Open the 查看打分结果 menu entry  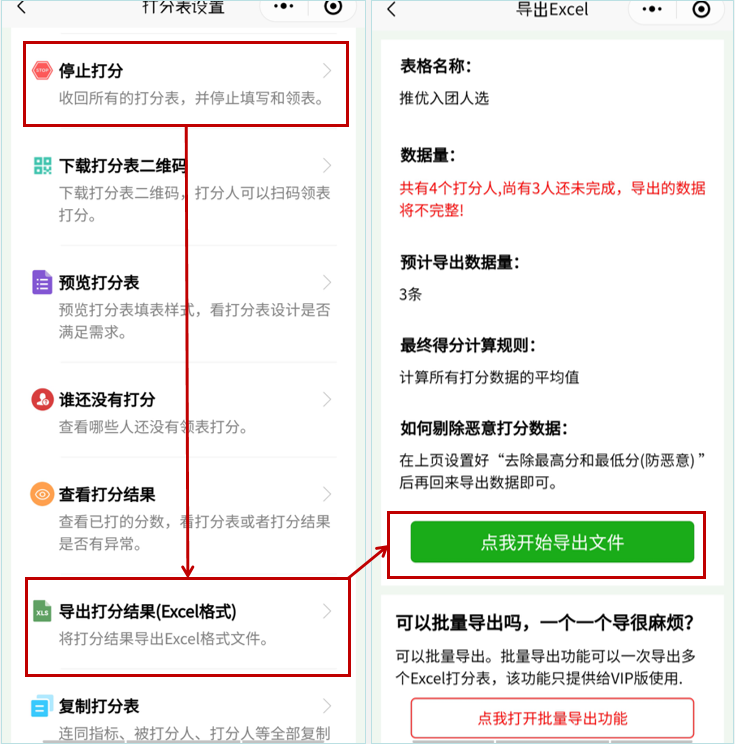(185, 517)
